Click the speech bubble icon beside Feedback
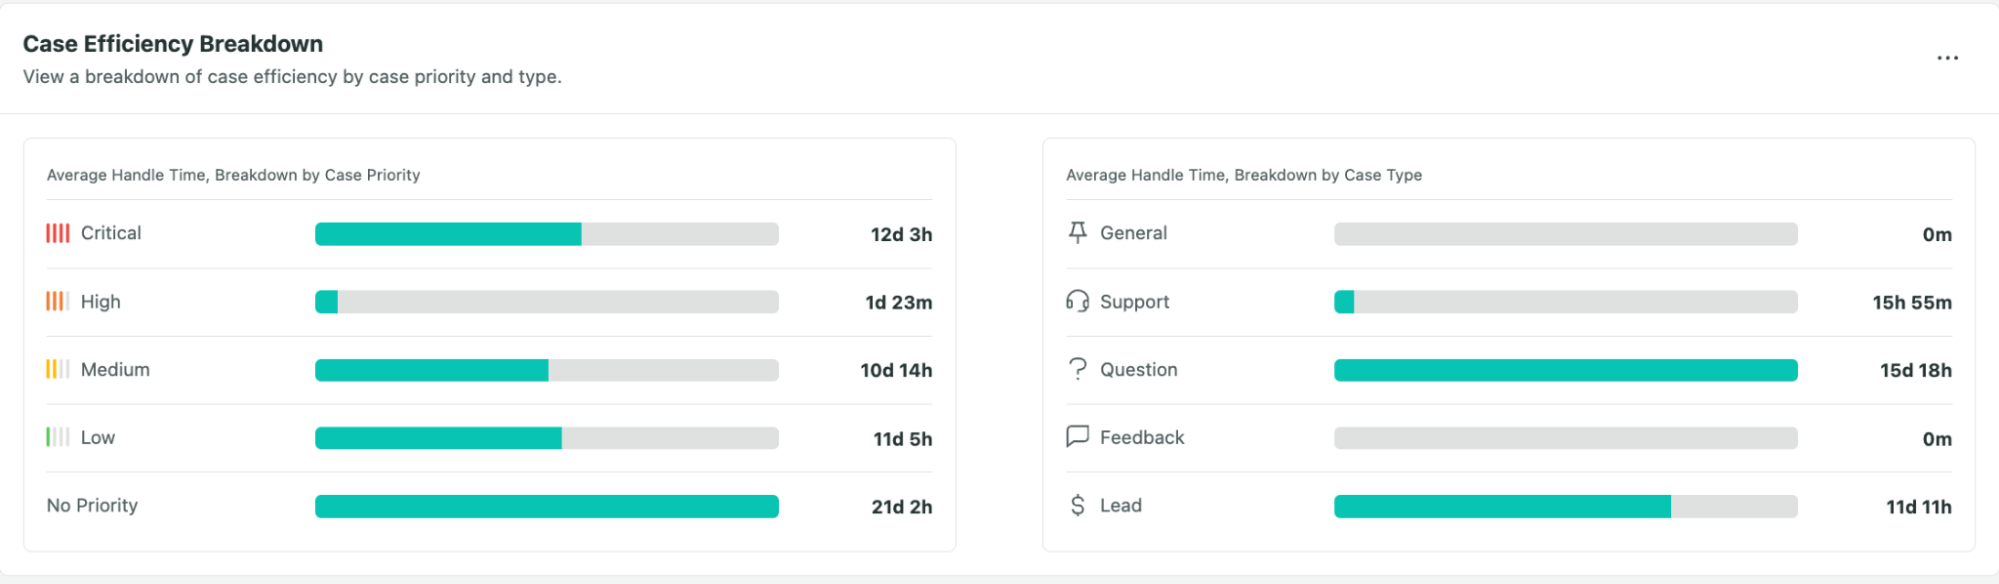This screenshot has width=1999, height=584. coord(1077,437)
